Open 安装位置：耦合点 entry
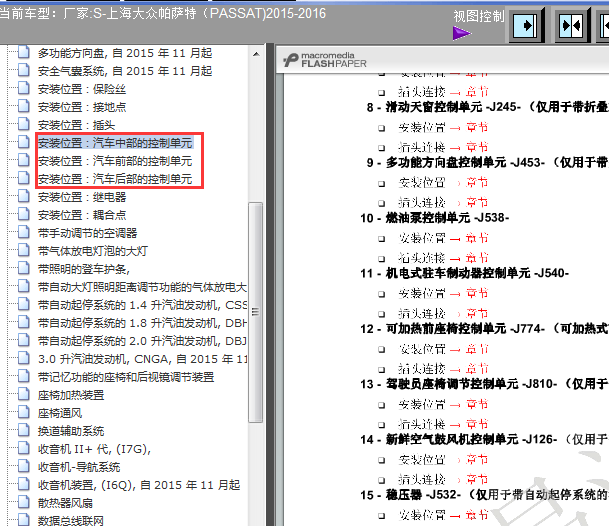Image resolution: width=609 pixels, height=526 pixels. [x=82, y=215]
